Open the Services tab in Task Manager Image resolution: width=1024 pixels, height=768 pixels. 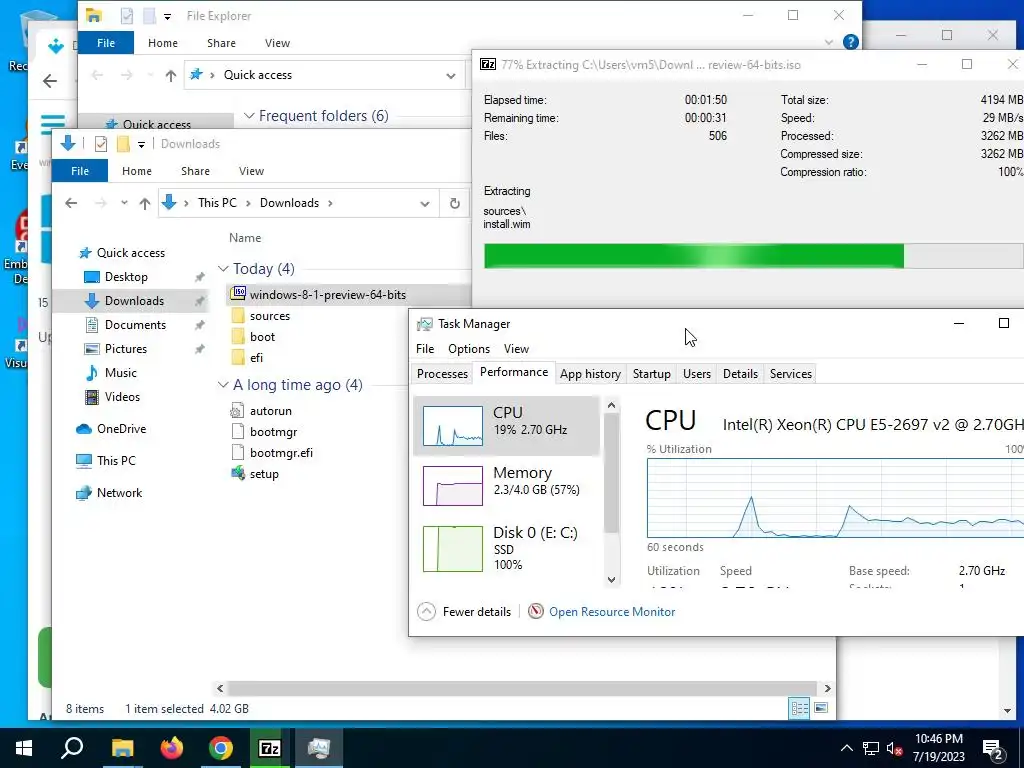tap(791, 374)
